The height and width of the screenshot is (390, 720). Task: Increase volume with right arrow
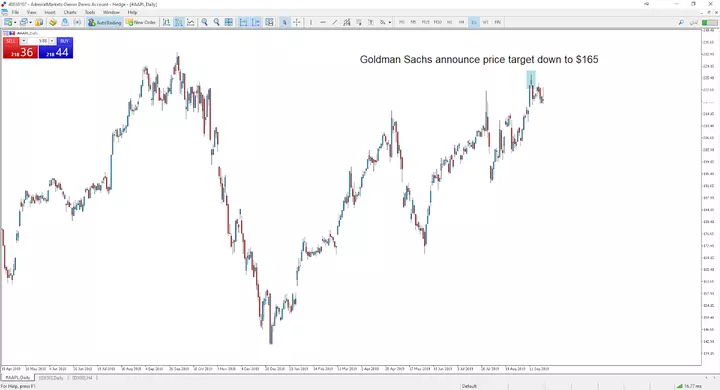(x=52, y=41)
